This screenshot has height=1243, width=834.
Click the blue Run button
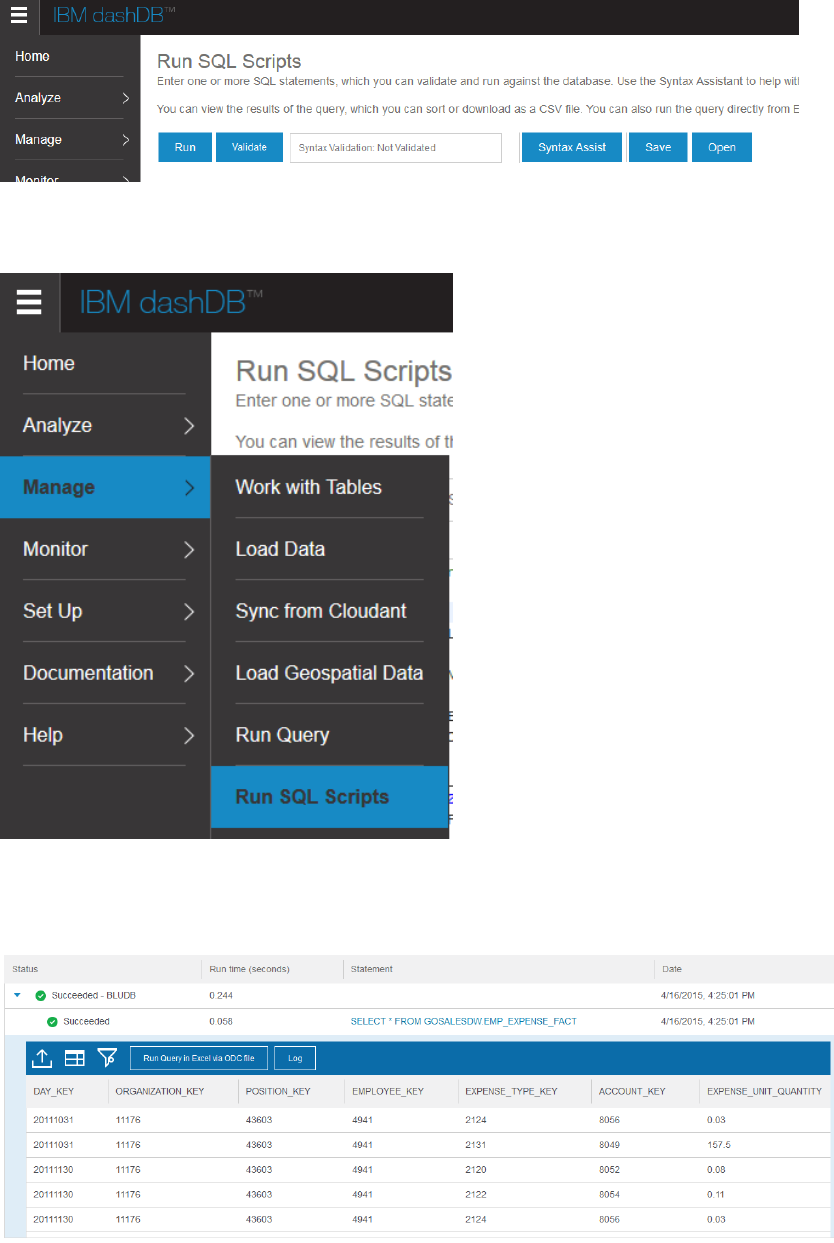[x=185, y=147]
